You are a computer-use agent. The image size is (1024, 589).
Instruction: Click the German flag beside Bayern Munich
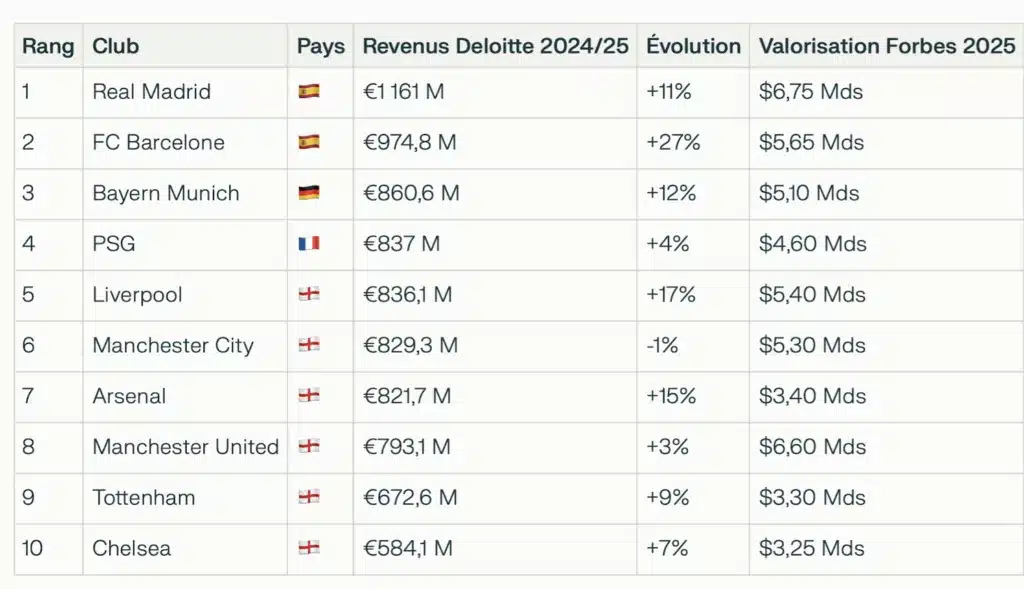[x=308, y=193]
